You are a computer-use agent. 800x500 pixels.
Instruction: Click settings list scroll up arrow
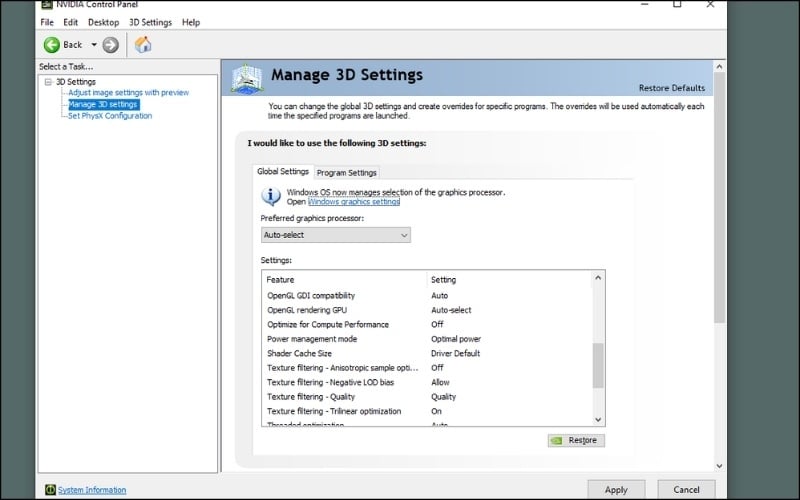(598, 278)
